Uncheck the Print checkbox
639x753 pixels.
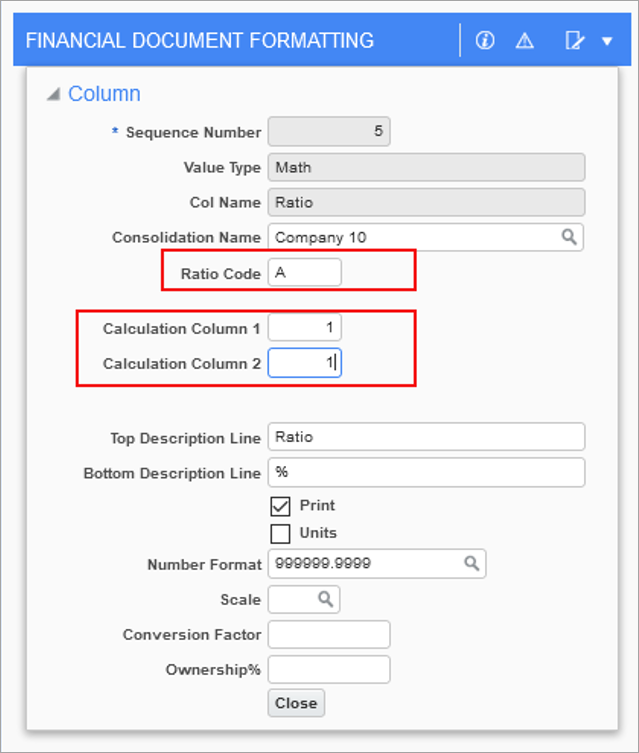click(x=280, y=506)
